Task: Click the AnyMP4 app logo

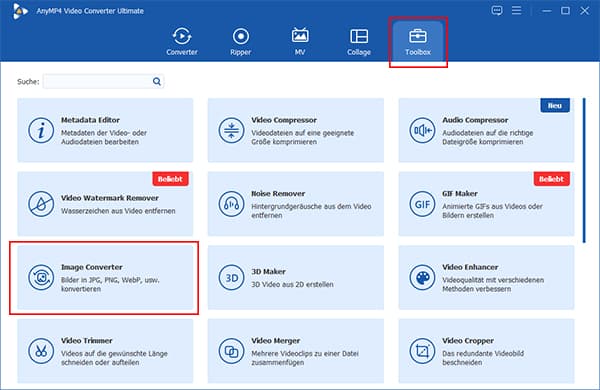Action: click(20, 11)
